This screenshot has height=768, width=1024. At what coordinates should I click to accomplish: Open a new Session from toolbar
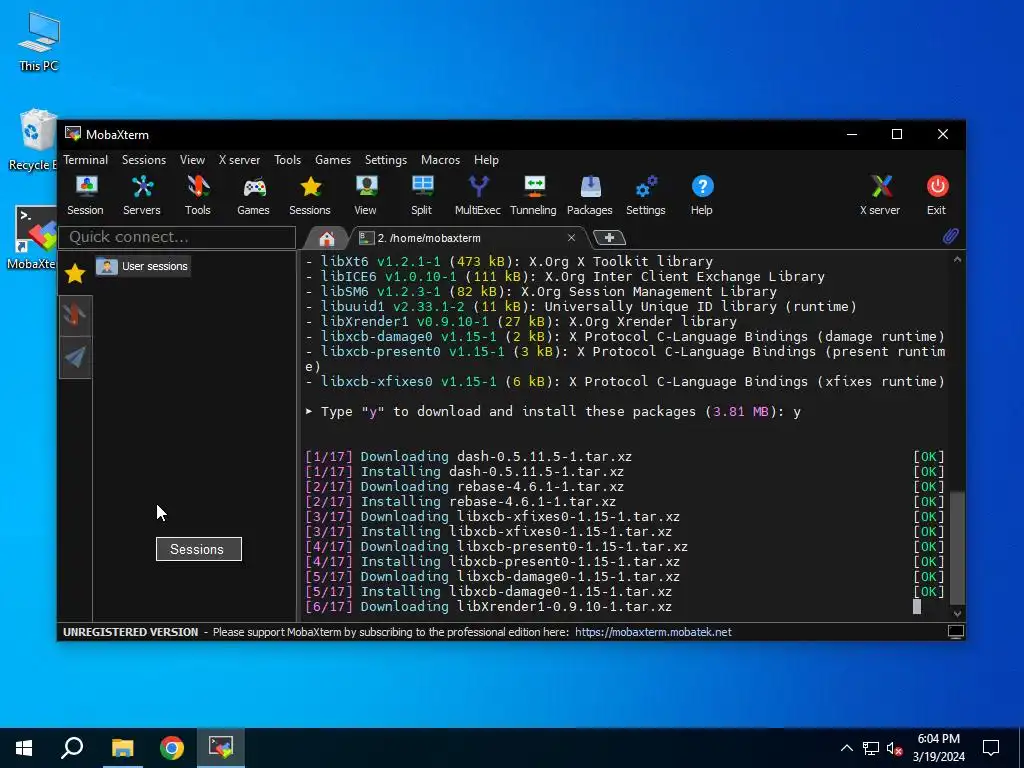pyautogui.click(x=86, y=195)
